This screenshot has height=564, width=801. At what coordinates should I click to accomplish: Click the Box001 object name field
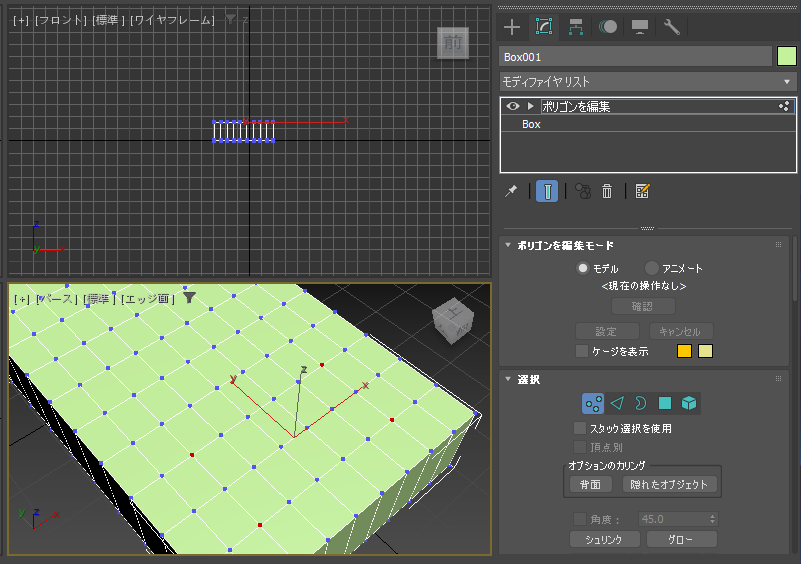pos(635,57)
